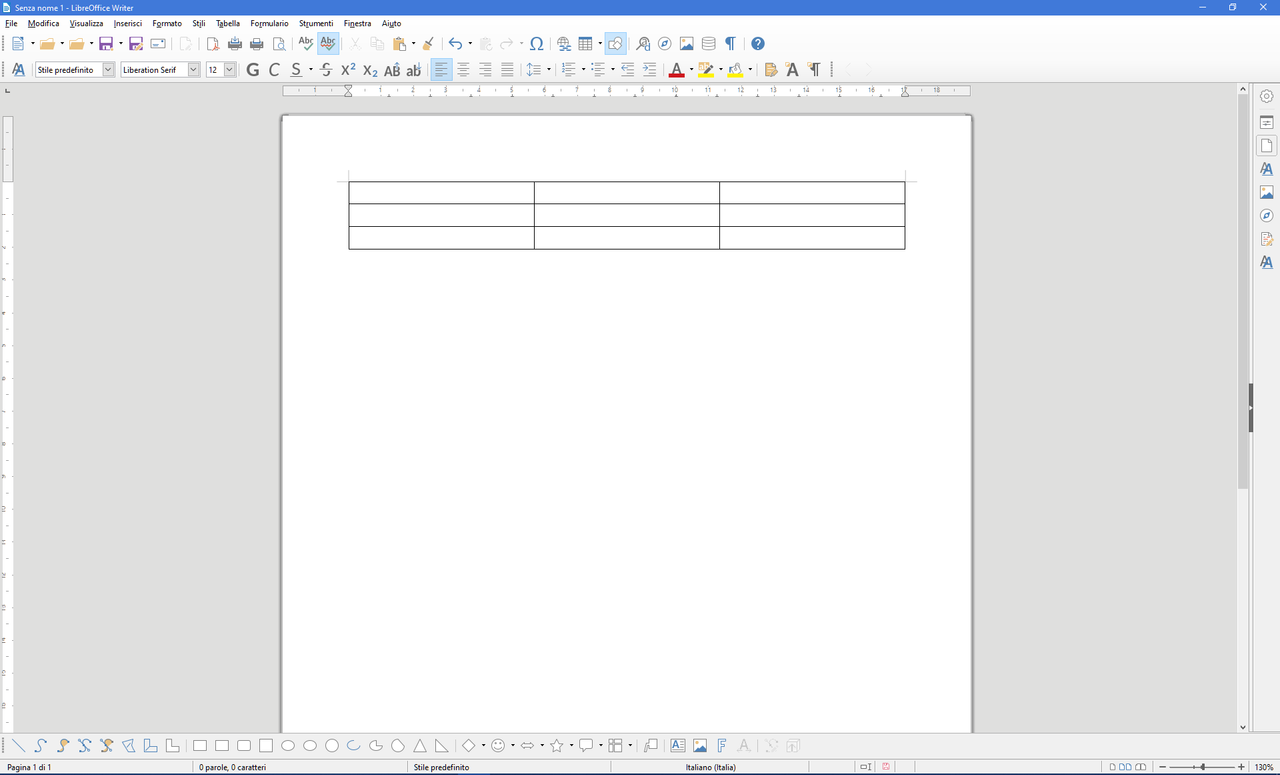Click 130% zoom level value
Screen dimensions: 1280x775
coord(1264,767)
